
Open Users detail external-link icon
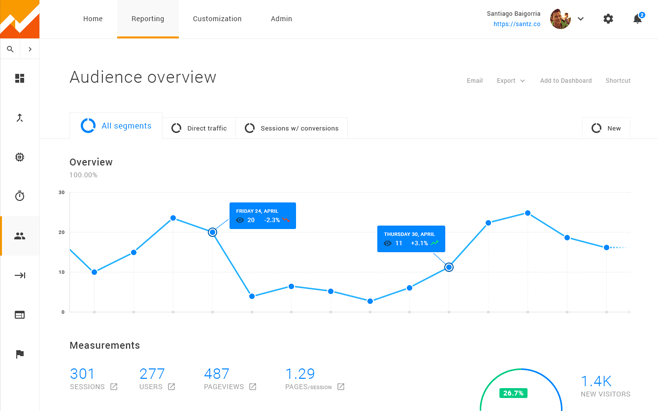pos(171,387)
